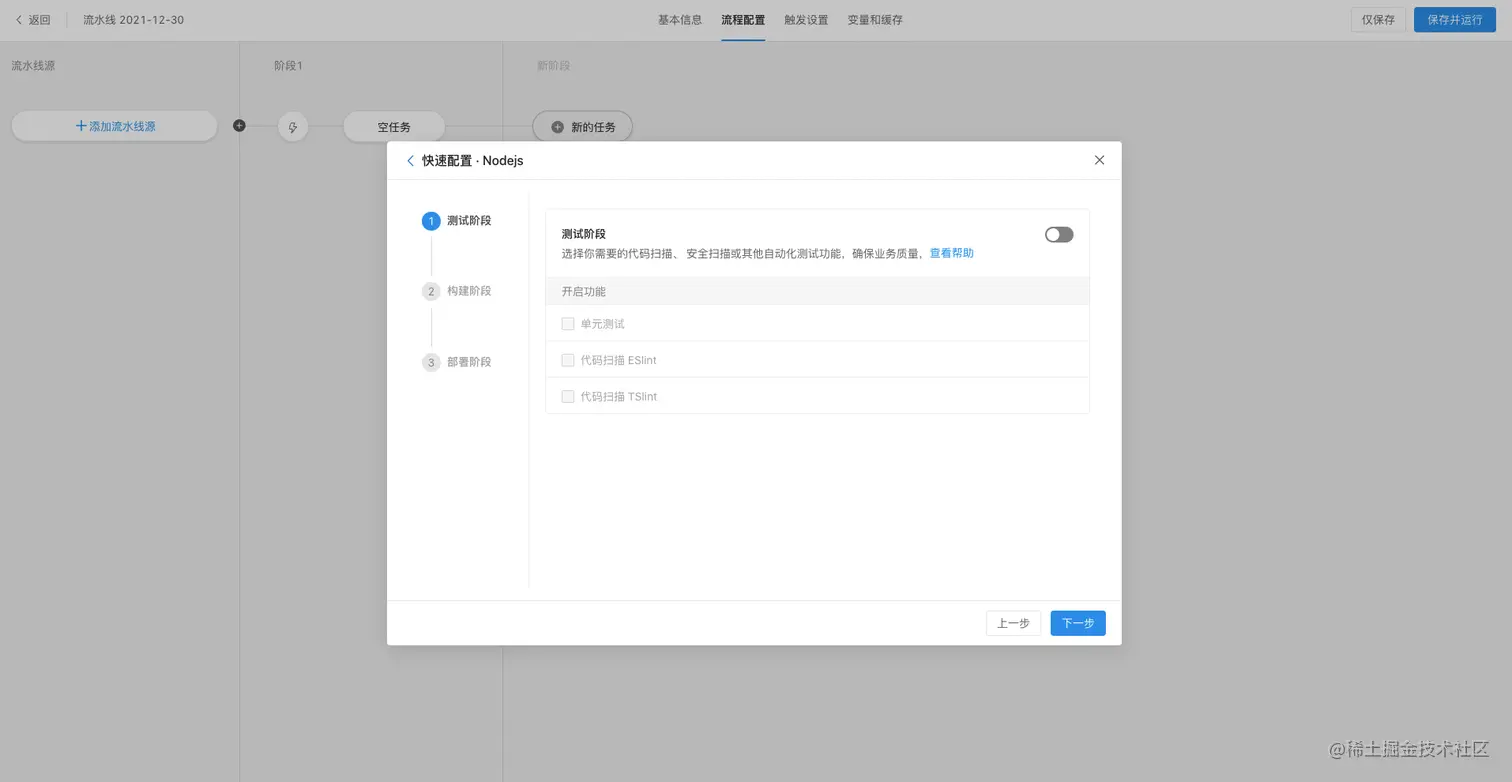Screen dimensions: 1512x782
Task: Click the 上一步 button
Action: click(1013, 623)
